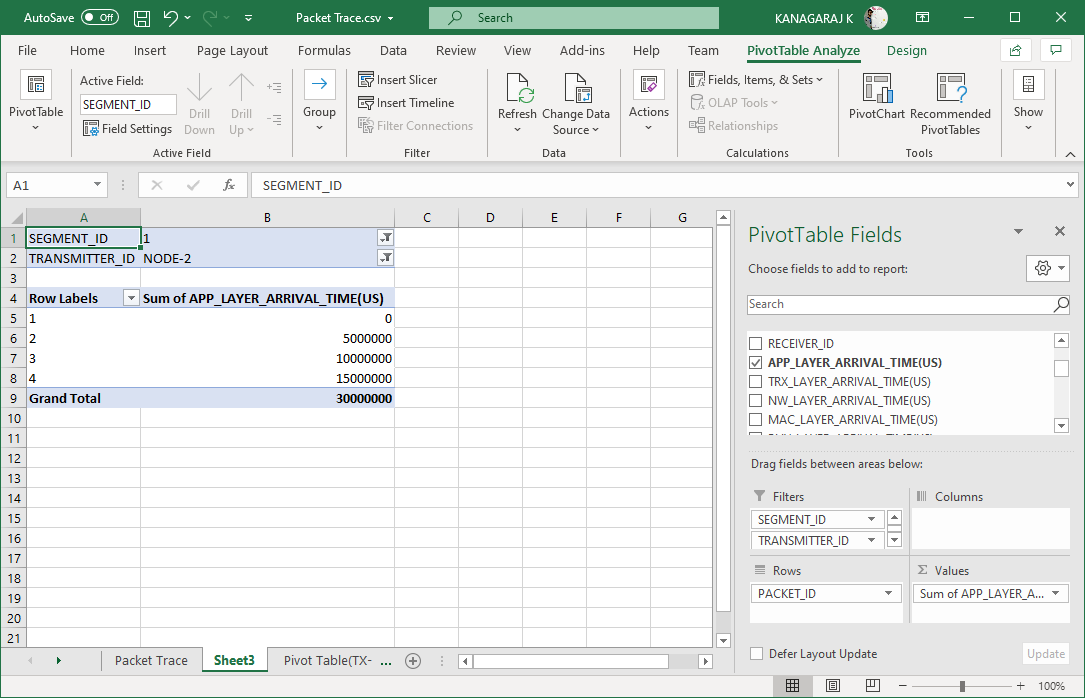This screenshot has width=1085, height=698.
Task: Click the Ribbon Display Options icon
Action: (x=922, y=17)
